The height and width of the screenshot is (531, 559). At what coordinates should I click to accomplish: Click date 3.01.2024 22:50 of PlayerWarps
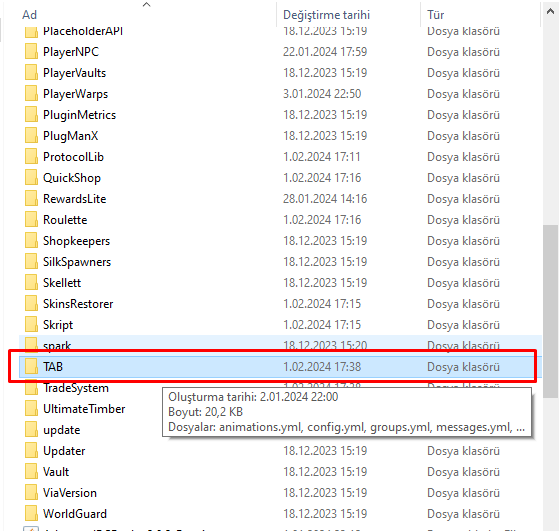[x=322, y=94]
